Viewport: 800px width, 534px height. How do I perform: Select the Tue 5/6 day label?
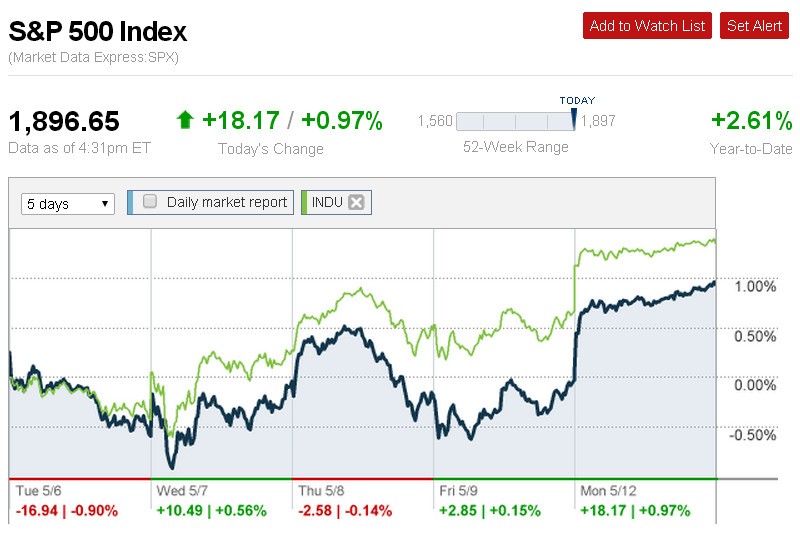tap(38, 492)
